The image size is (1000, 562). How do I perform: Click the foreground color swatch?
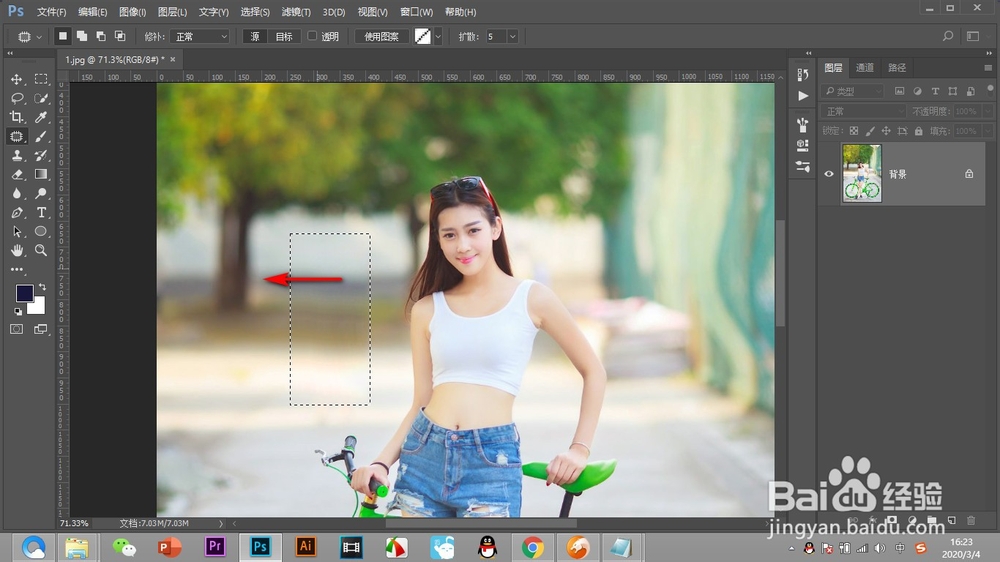click(x=24, y=293)
